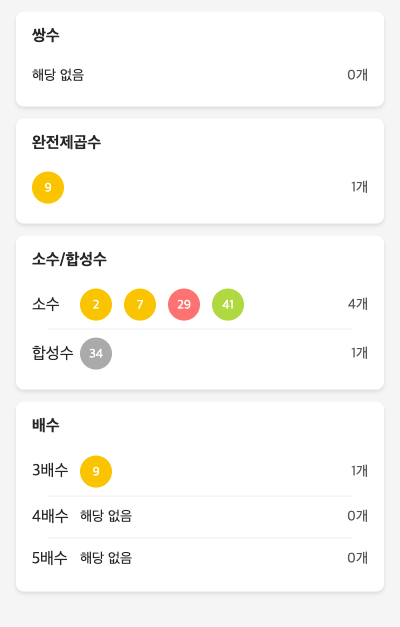
Task: Select the gray 34 composite number ball
Action: tap(96, 353)
